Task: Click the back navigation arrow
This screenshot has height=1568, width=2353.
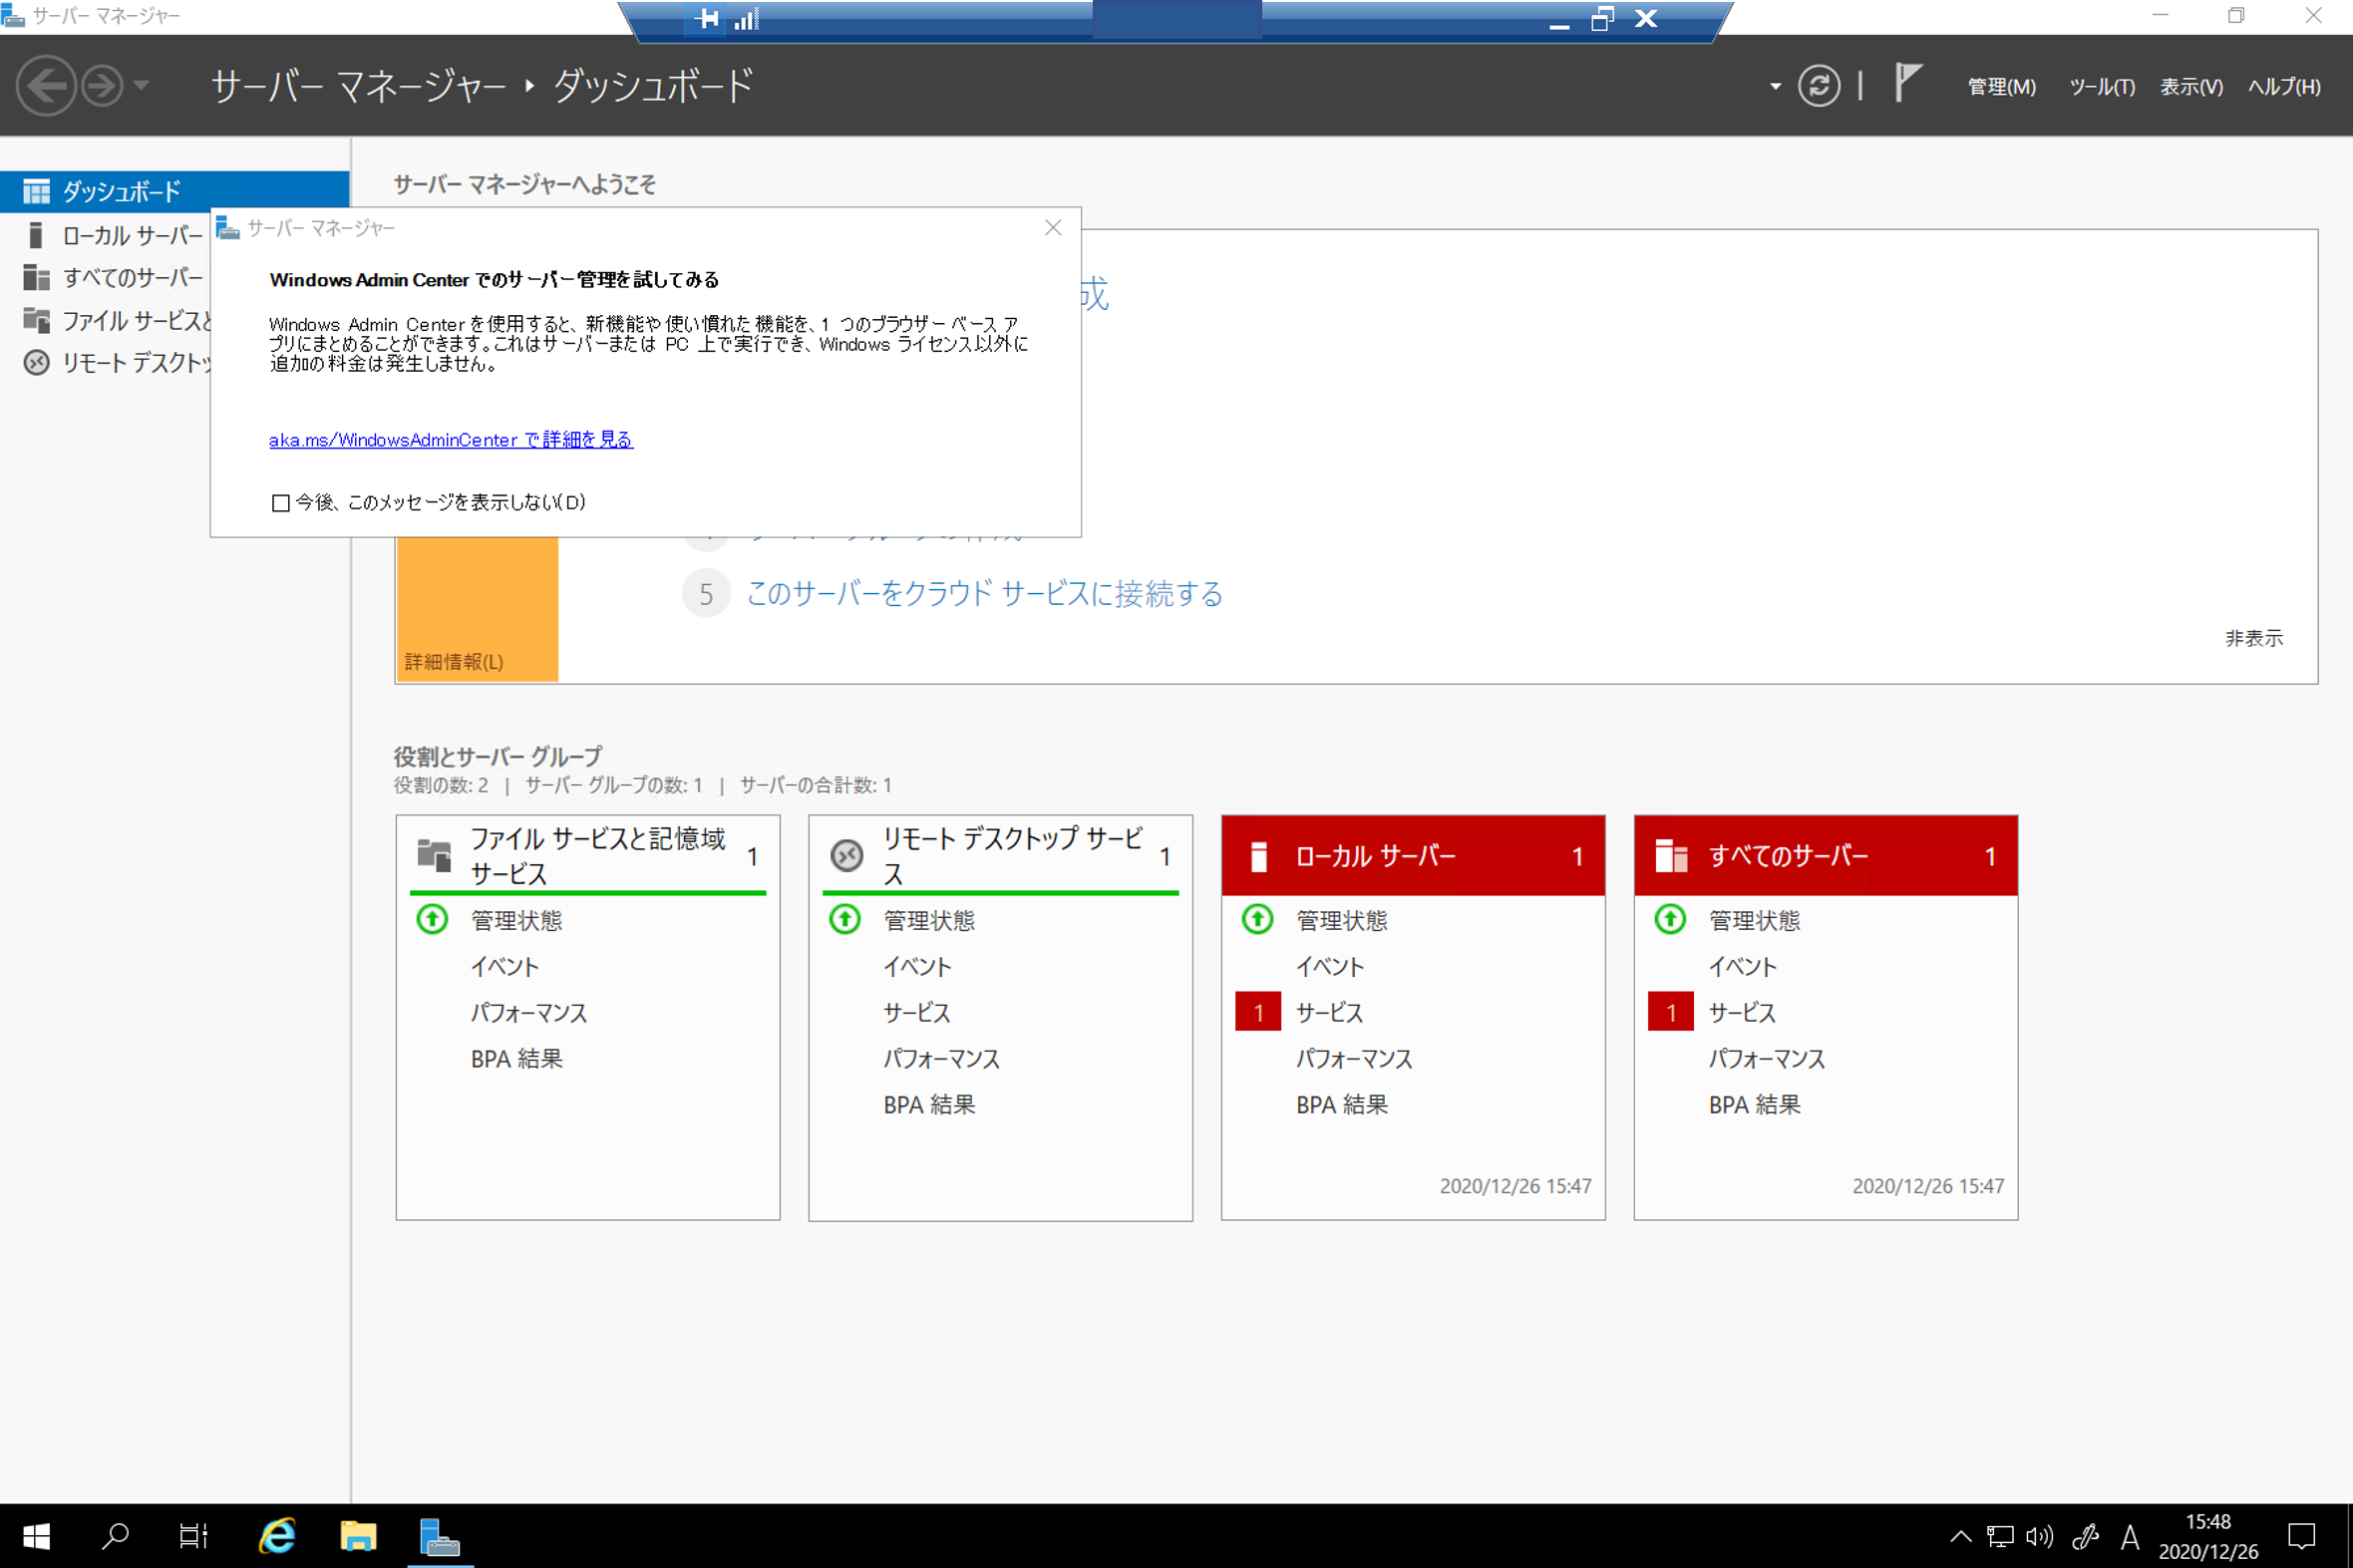Action: (x=46, y=86)
